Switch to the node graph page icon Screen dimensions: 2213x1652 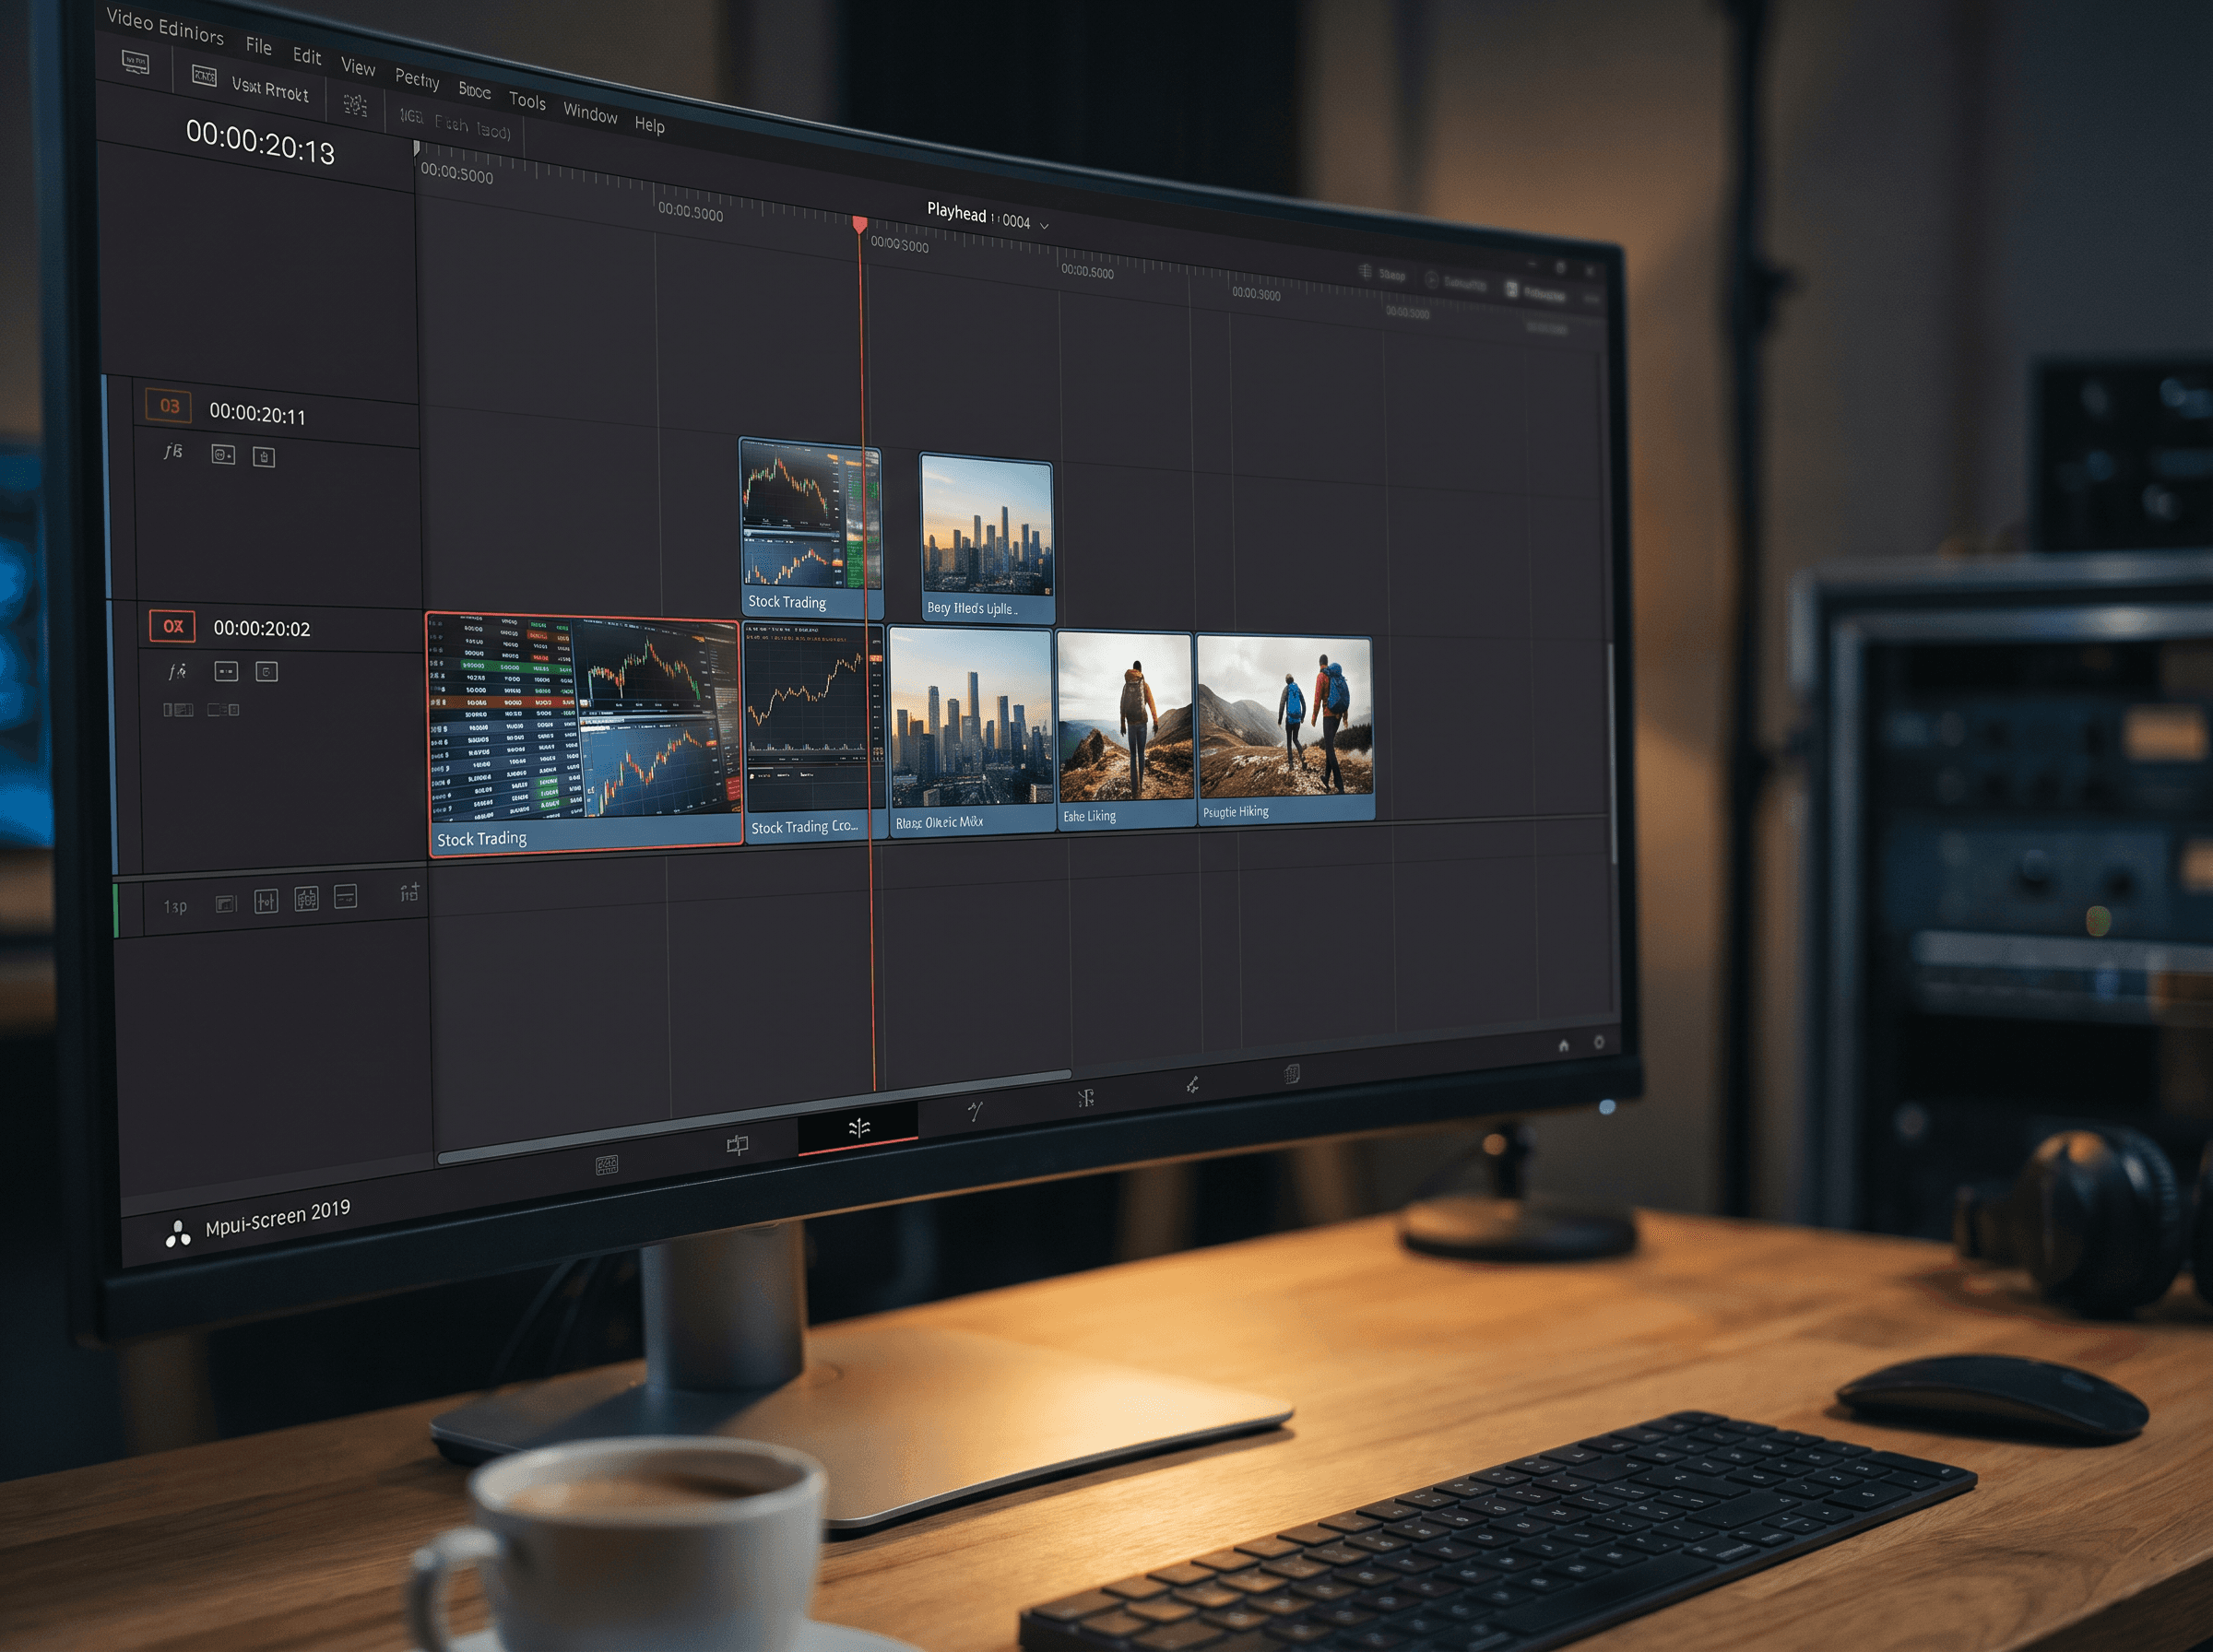click(1085, 1097)
